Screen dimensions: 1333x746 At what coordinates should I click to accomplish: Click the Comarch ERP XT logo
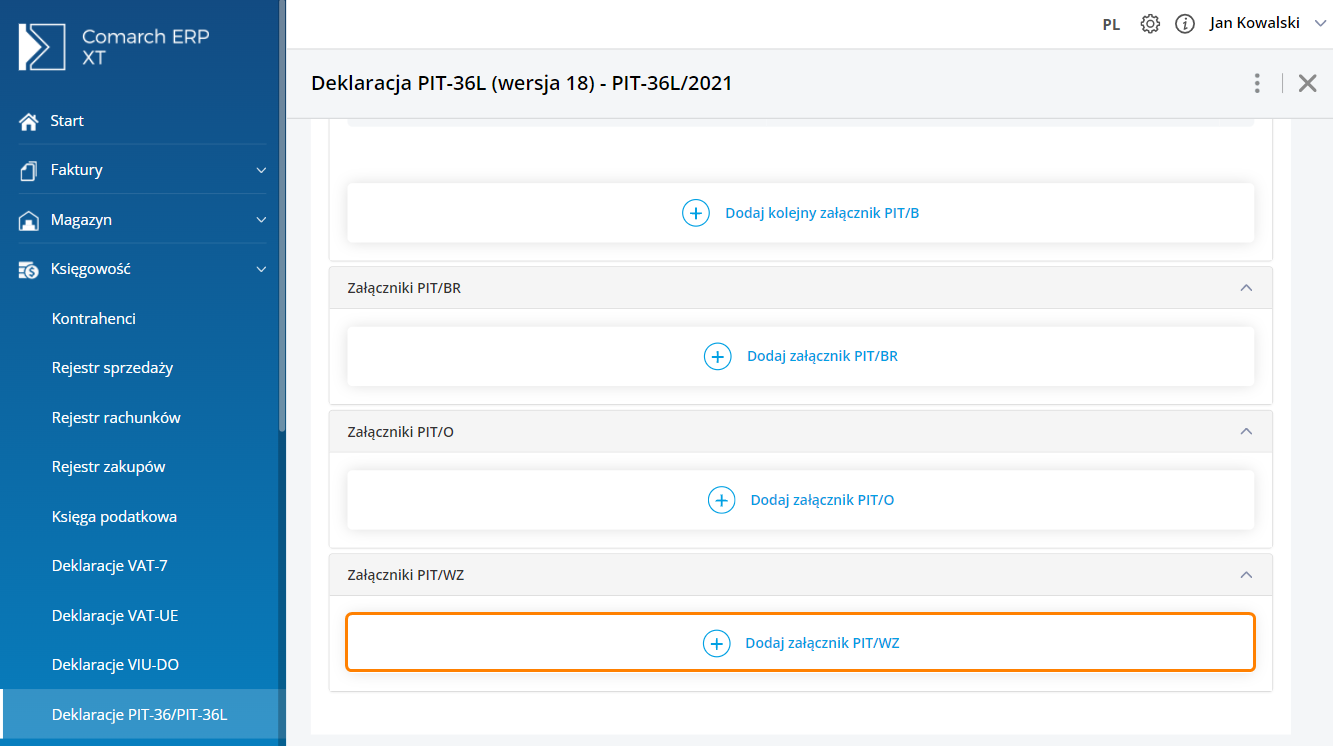[x=42, y=46]
